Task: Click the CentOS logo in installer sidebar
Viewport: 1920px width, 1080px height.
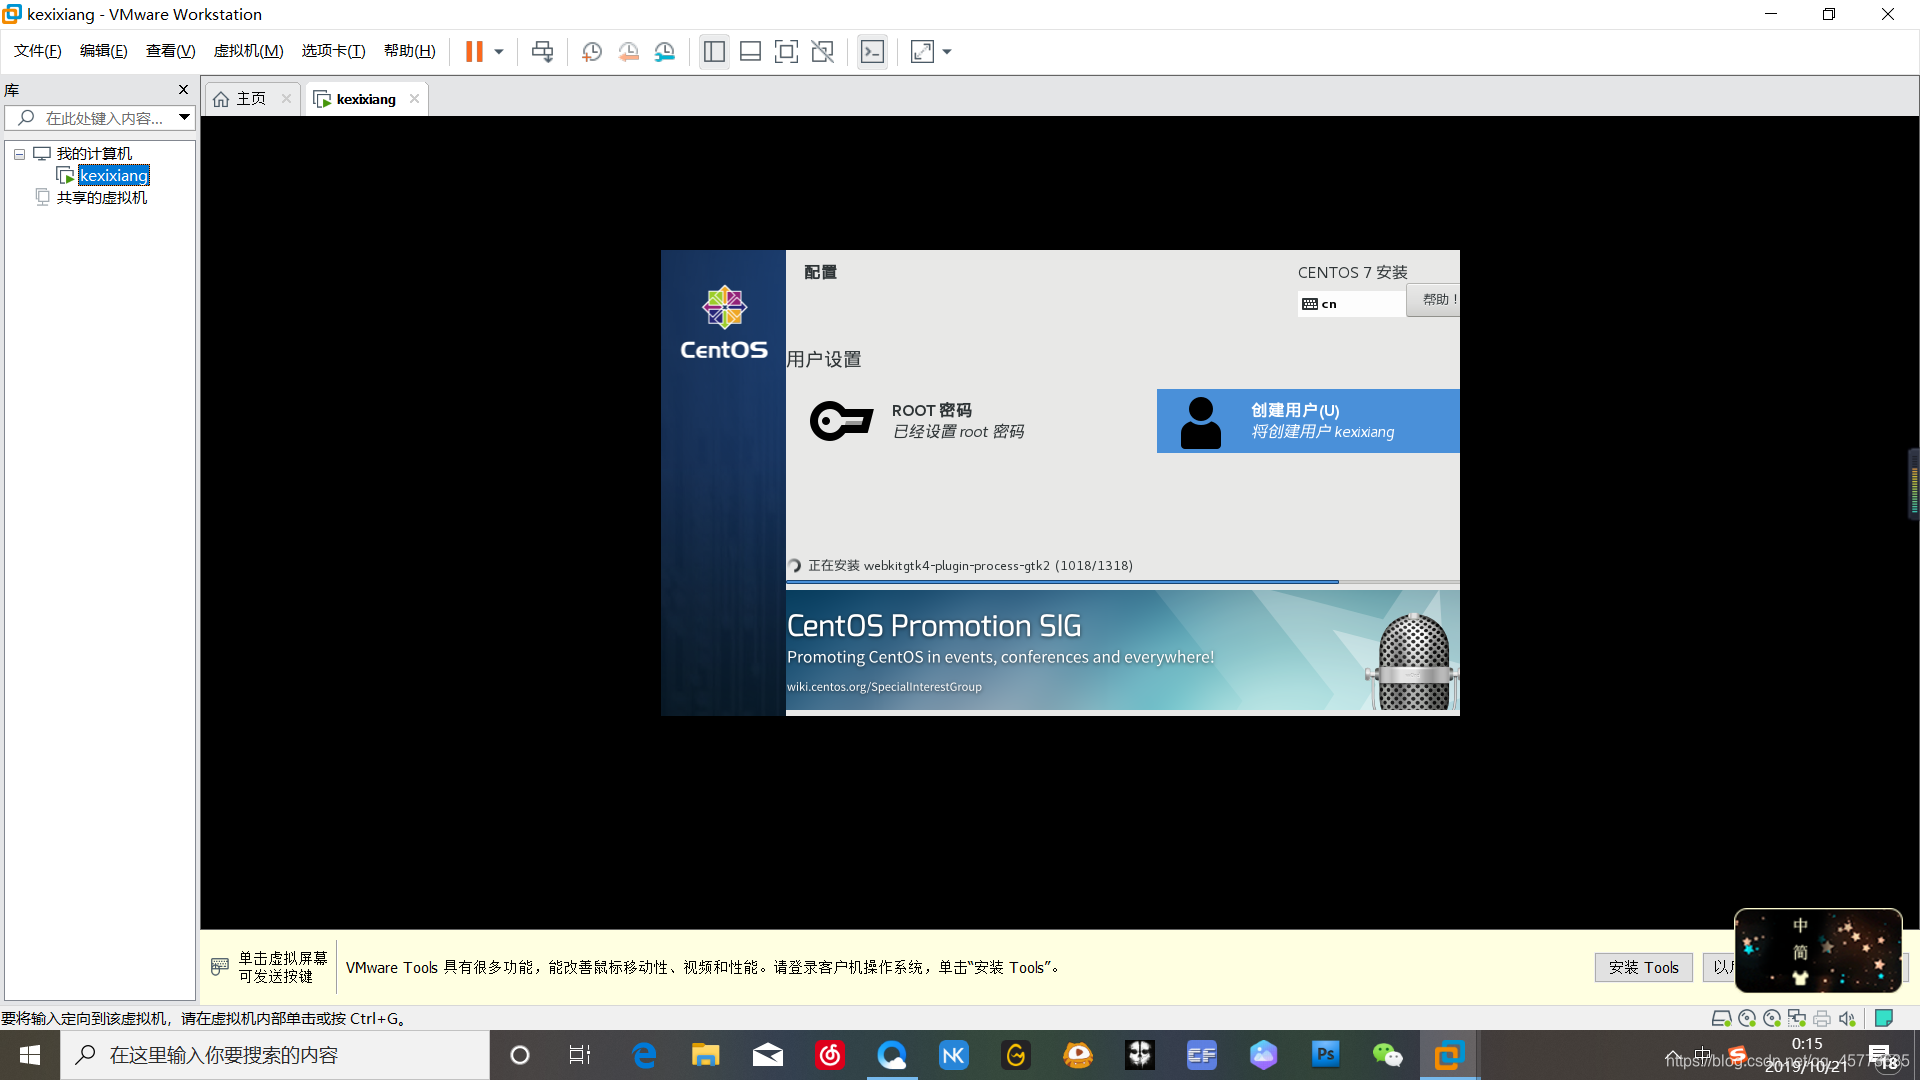Action: pos(724,322)
